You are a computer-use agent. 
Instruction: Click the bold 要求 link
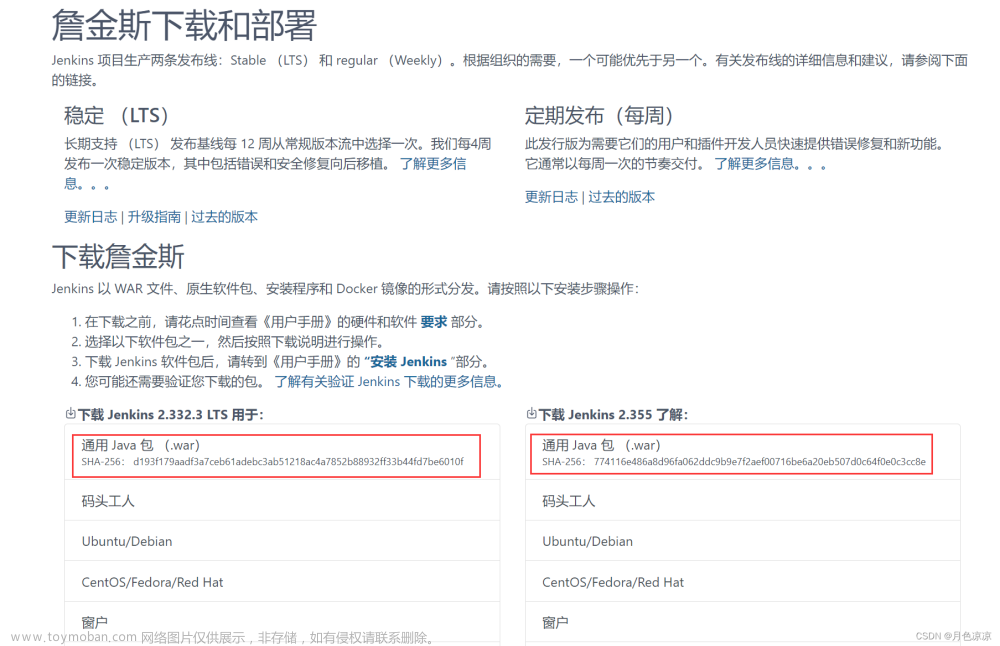pos(434,322)
